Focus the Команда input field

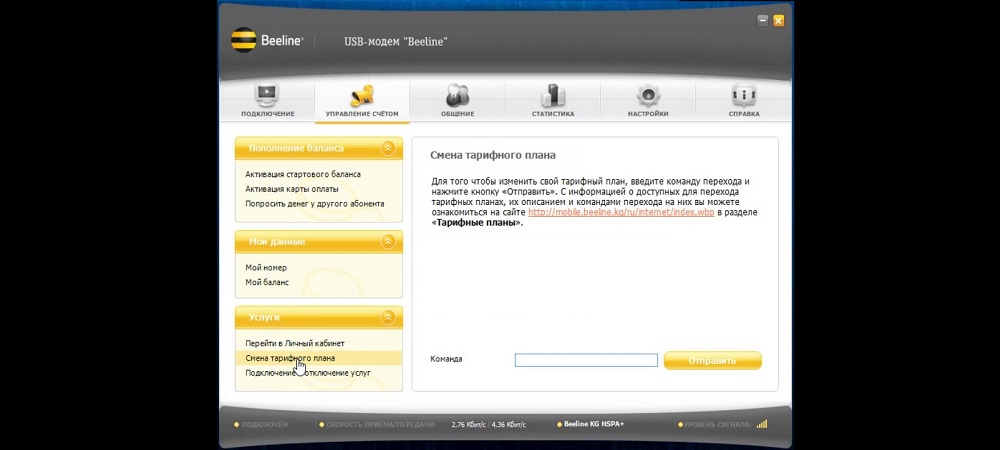tap(586, 360)
